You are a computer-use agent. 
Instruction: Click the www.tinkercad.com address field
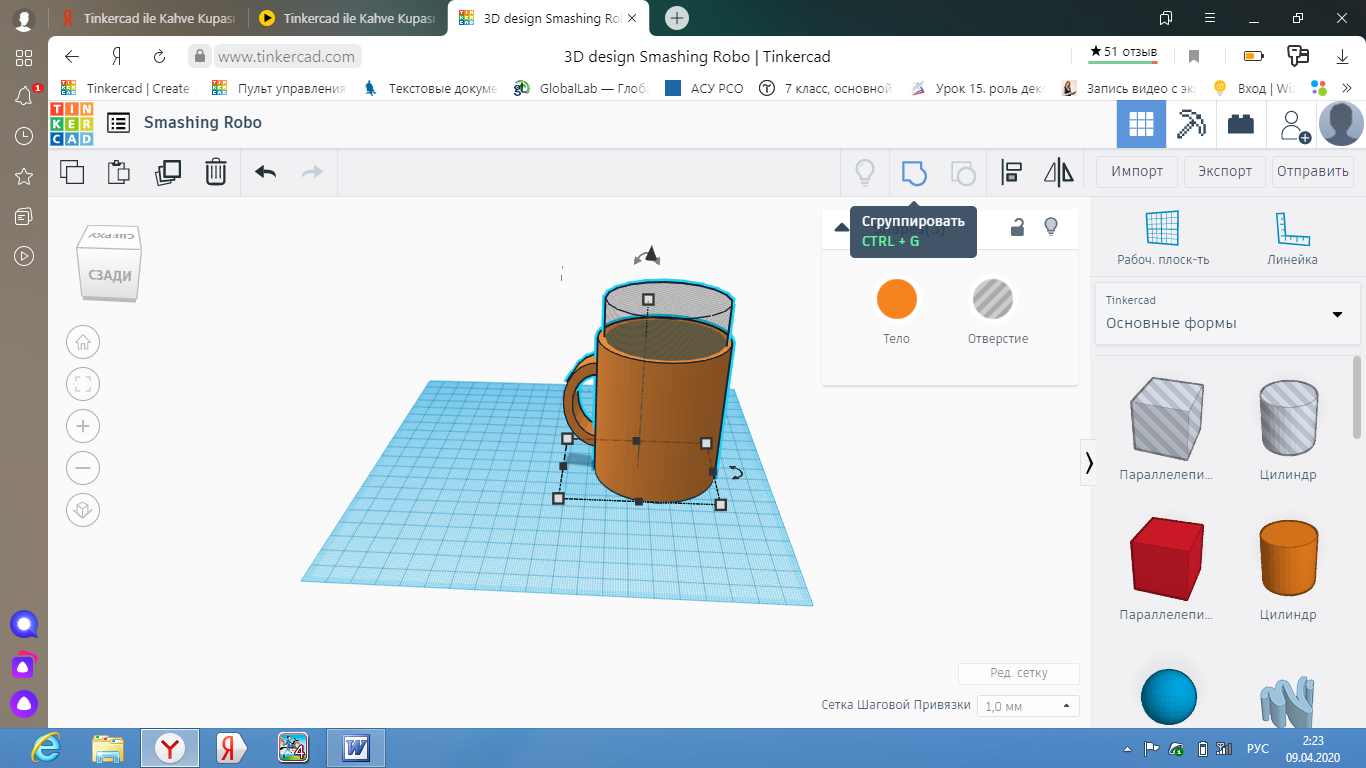pos(286,57)
